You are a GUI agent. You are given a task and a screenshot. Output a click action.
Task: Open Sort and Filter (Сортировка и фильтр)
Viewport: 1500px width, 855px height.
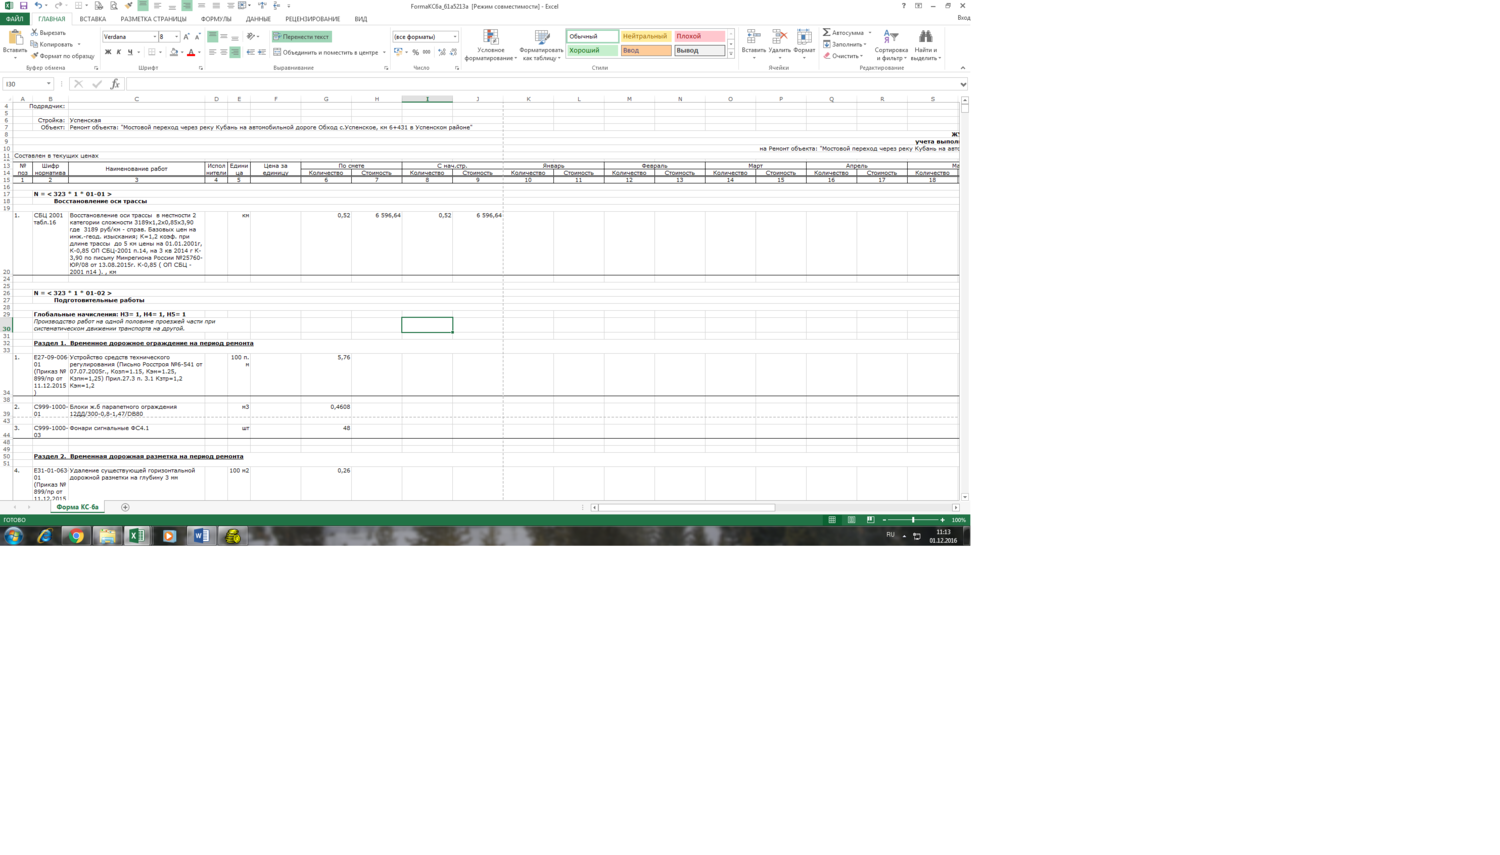[x=891, y=45]
